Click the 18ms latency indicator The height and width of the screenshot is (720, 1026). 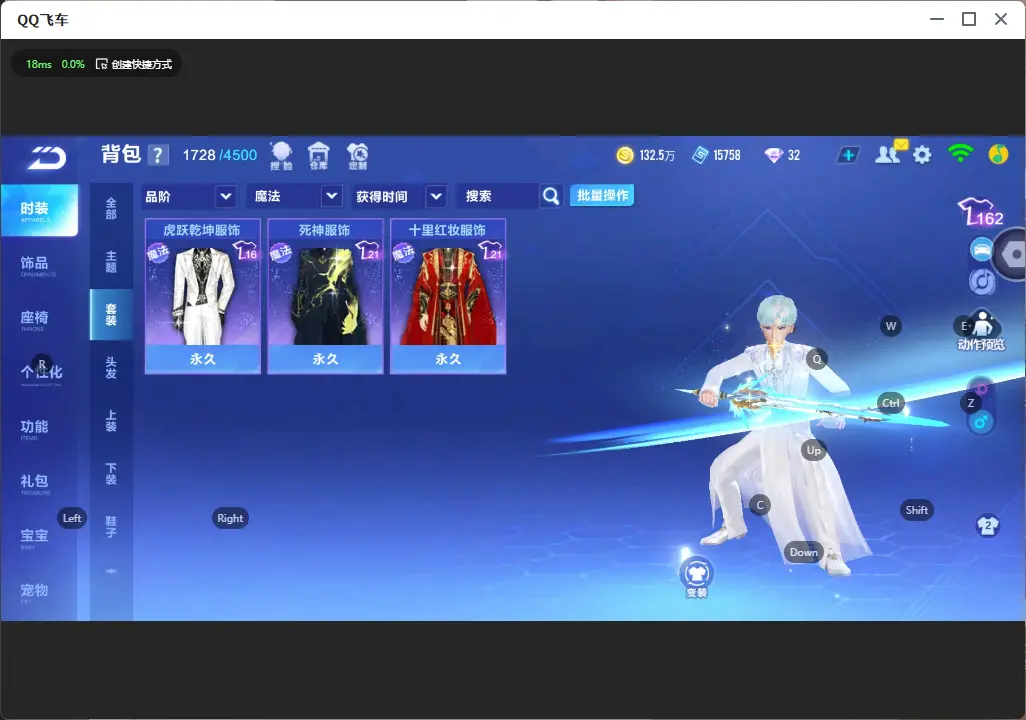click(x=39, y=64)
